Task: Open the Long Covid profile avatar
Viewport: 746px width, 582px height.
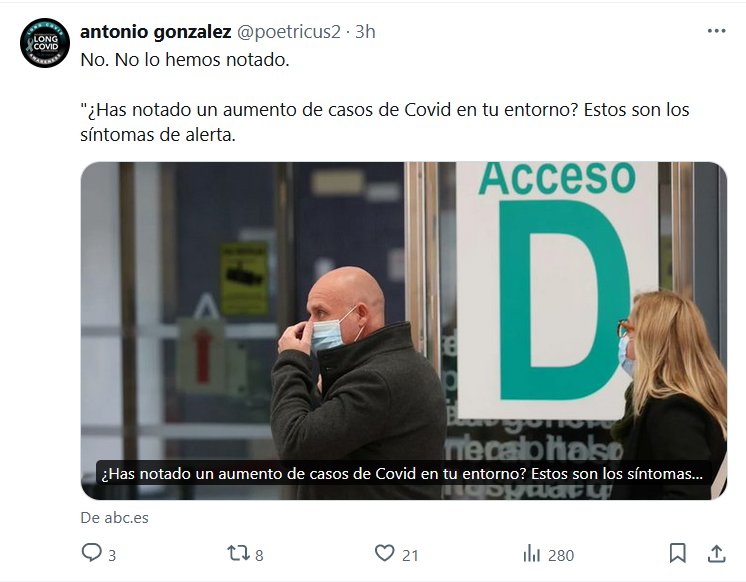Action: 45,43
